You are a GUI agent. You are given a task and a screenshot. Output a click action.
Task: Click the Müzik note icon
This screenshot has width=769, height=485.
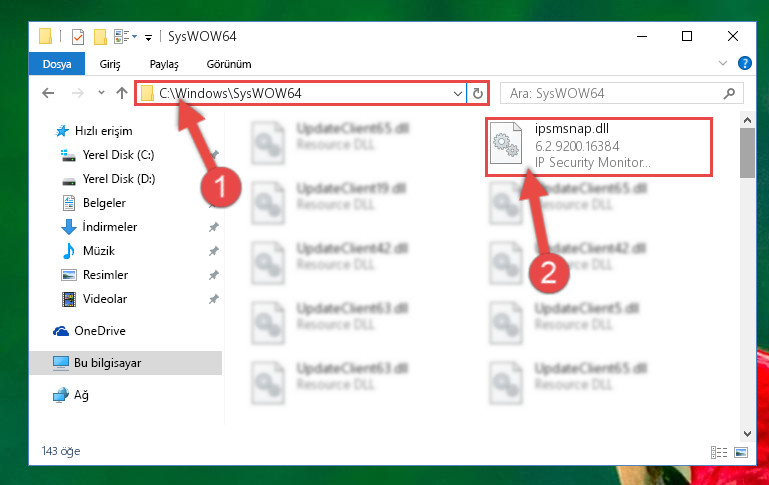pyautogui.click(x=69, y=251)
